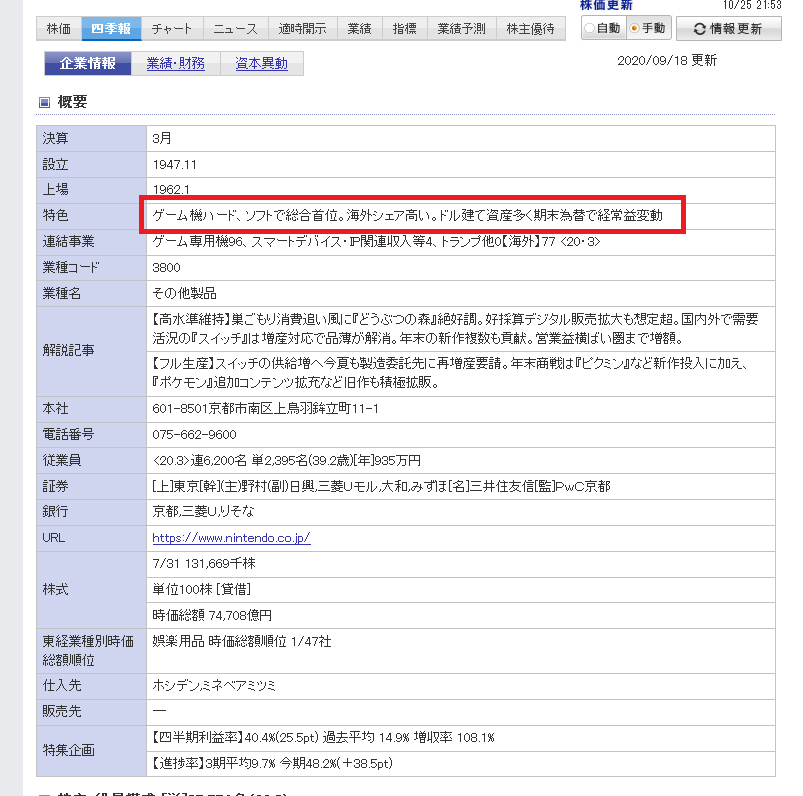Click the 10/25 21:53 timestamp
Viewport: 803px width, 796px height.
click(752, 5)
